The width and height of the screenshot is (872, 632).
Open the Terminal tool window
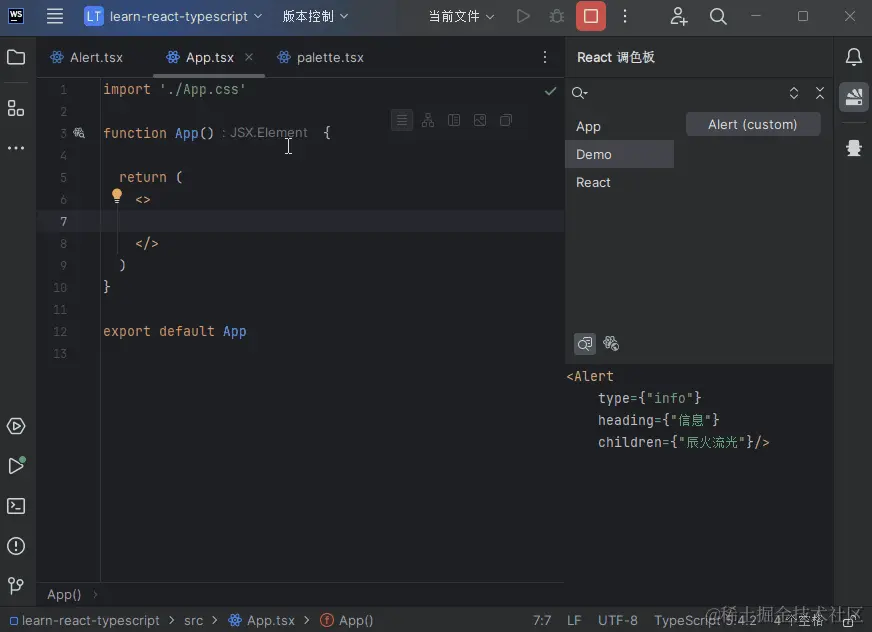coord(16,506)
